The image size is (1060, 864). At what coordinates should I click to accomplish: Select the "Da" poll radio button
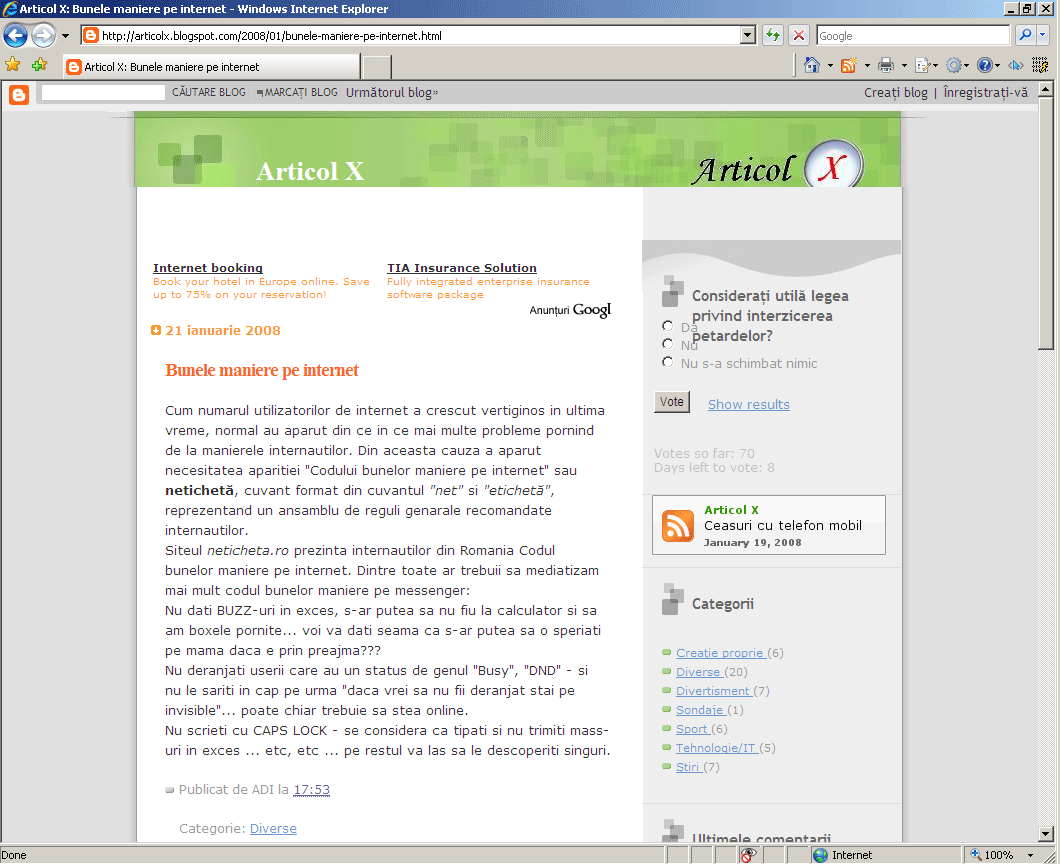point(668,326)
